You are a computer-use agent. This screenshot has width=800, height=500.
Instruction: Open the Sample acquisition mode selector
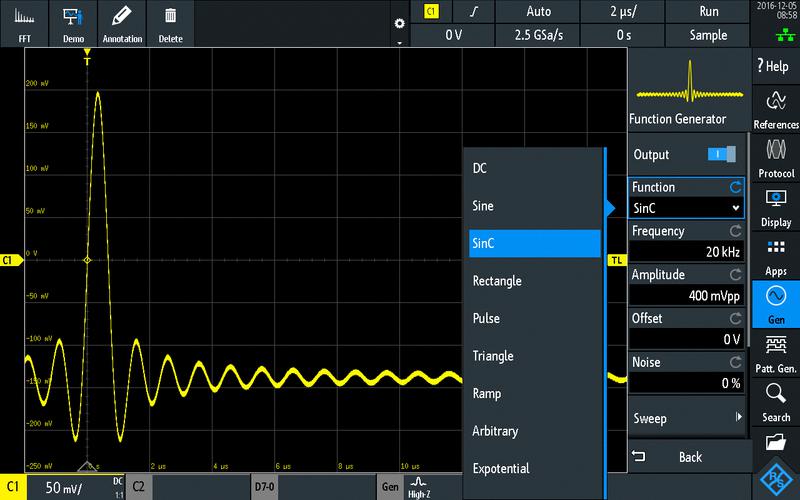(x=708, y=35)
